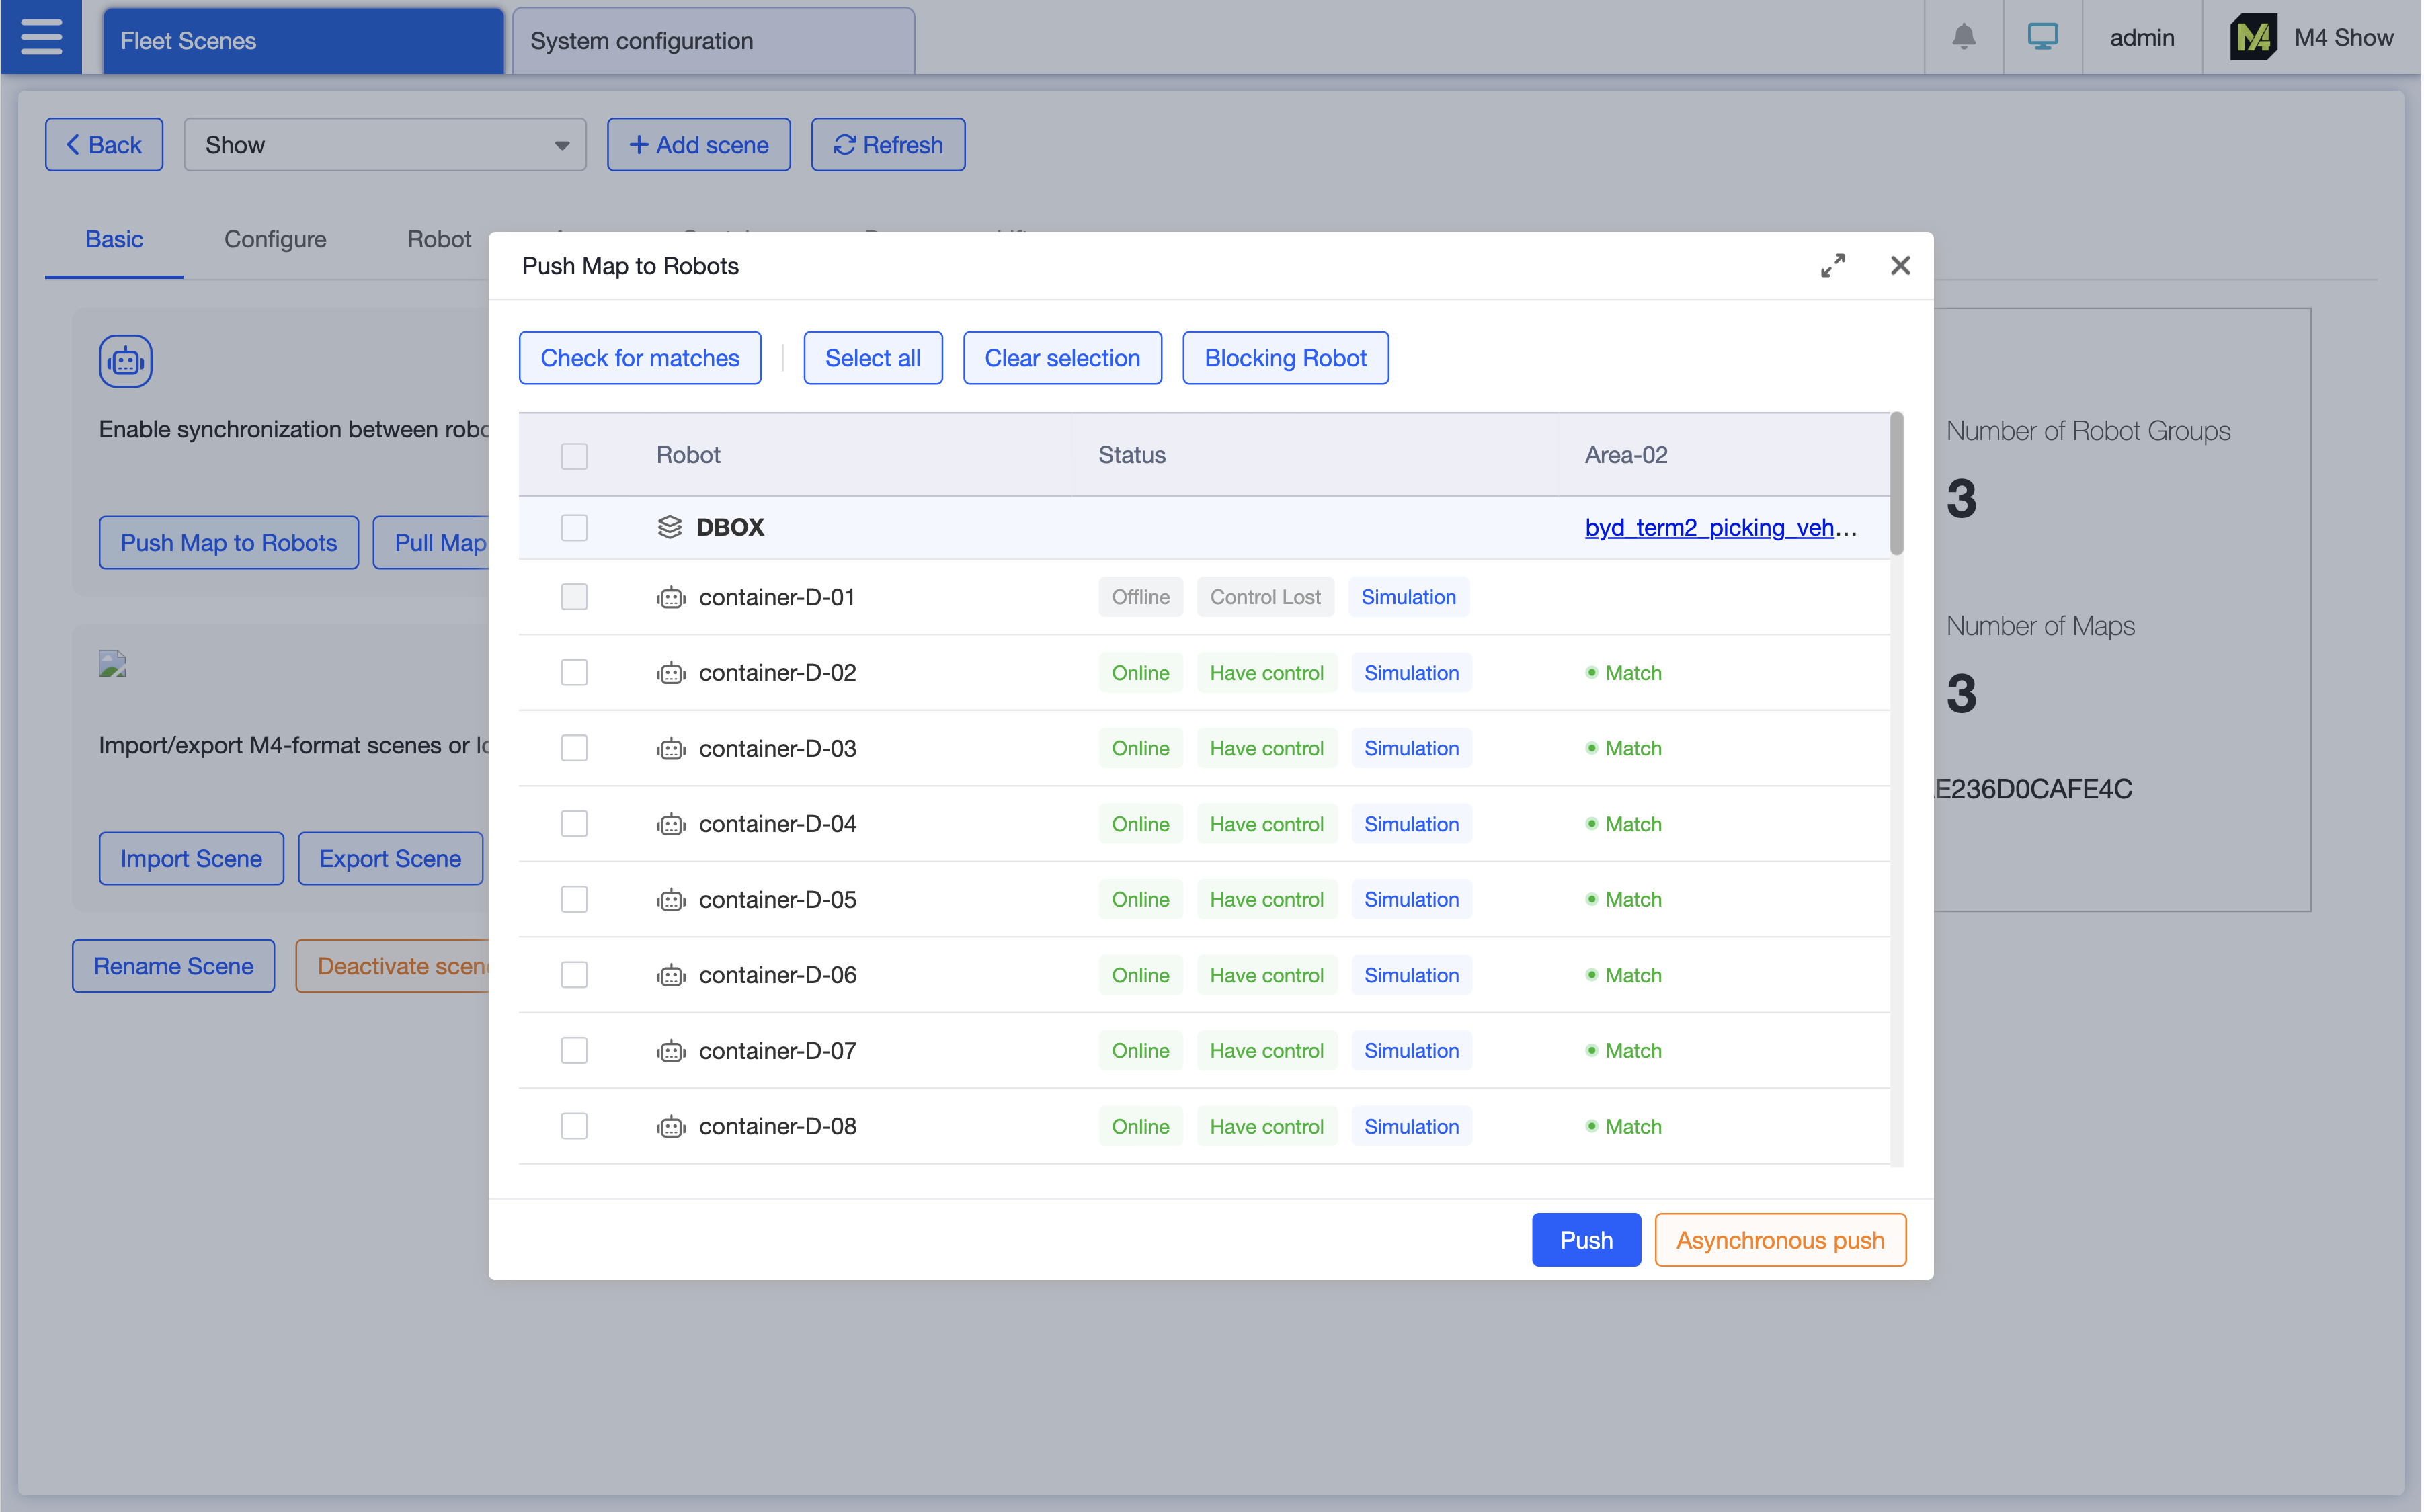Viewport: 2424px width, 1512px height.
Task: Click the notification bell icon
Action: point(1963,37)
